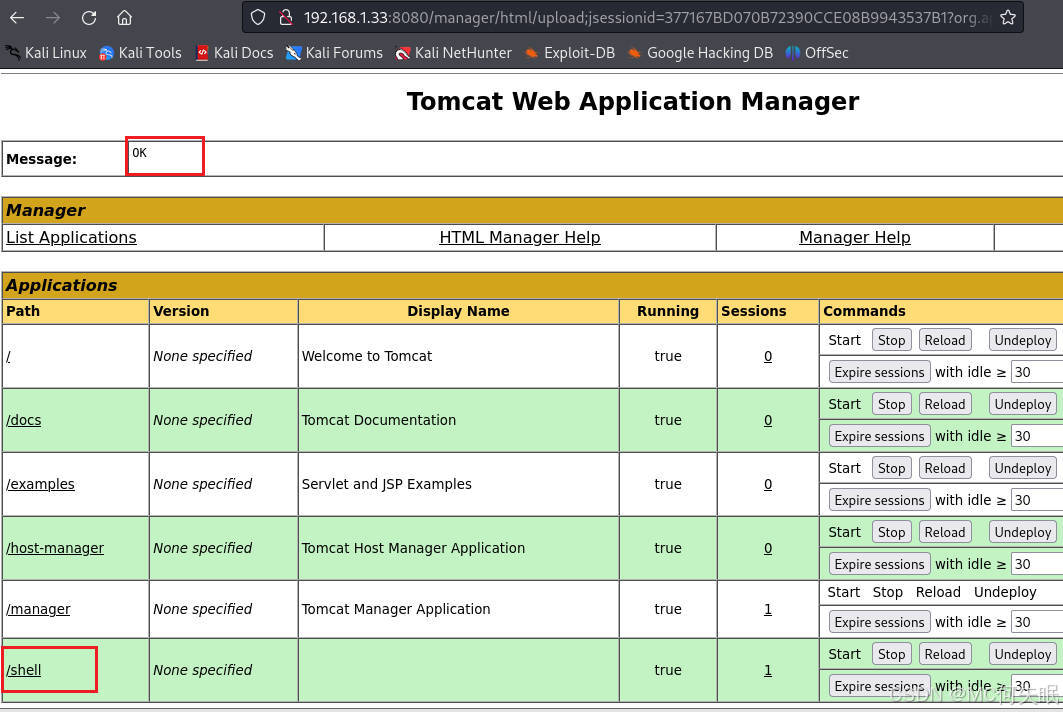The width and height of the screenshot is (1063, 712).
Task: Click 'Welcome to Tomcat' display name
Action: [x=367, y=356]
